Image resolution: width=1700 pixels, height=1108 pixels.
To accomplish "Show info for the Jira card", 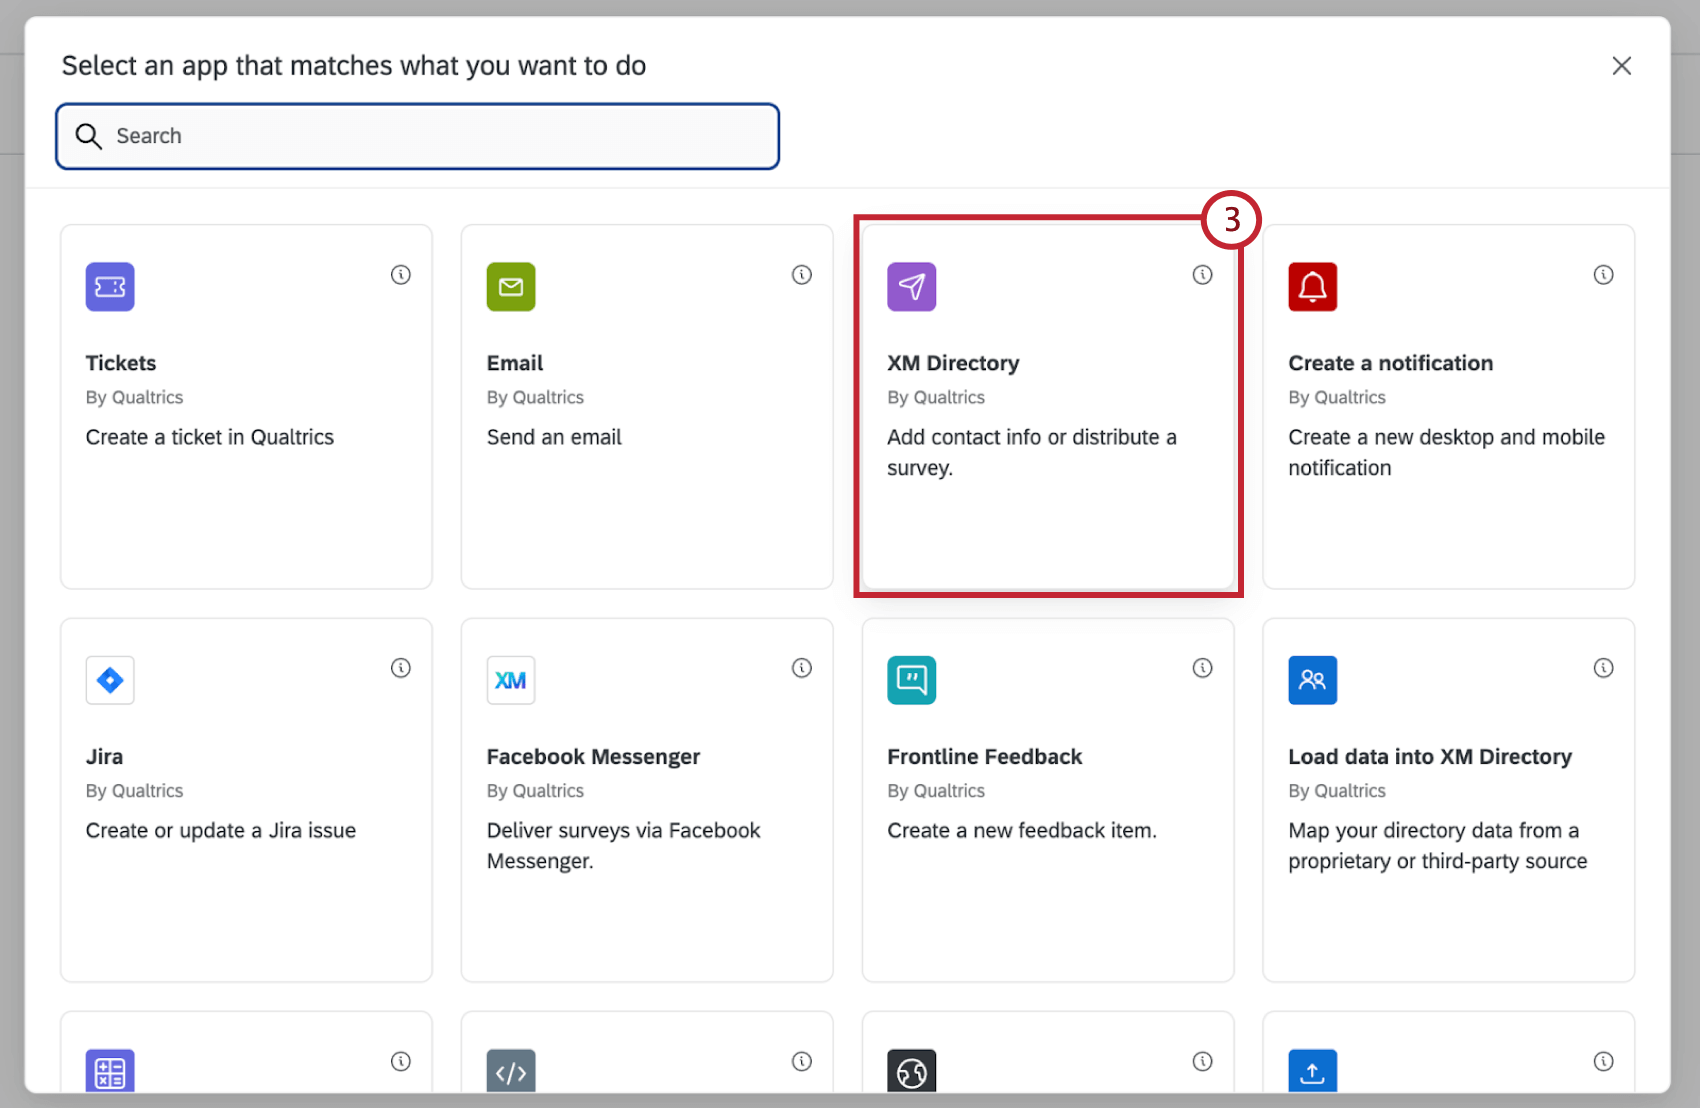I will click(401, 668).
